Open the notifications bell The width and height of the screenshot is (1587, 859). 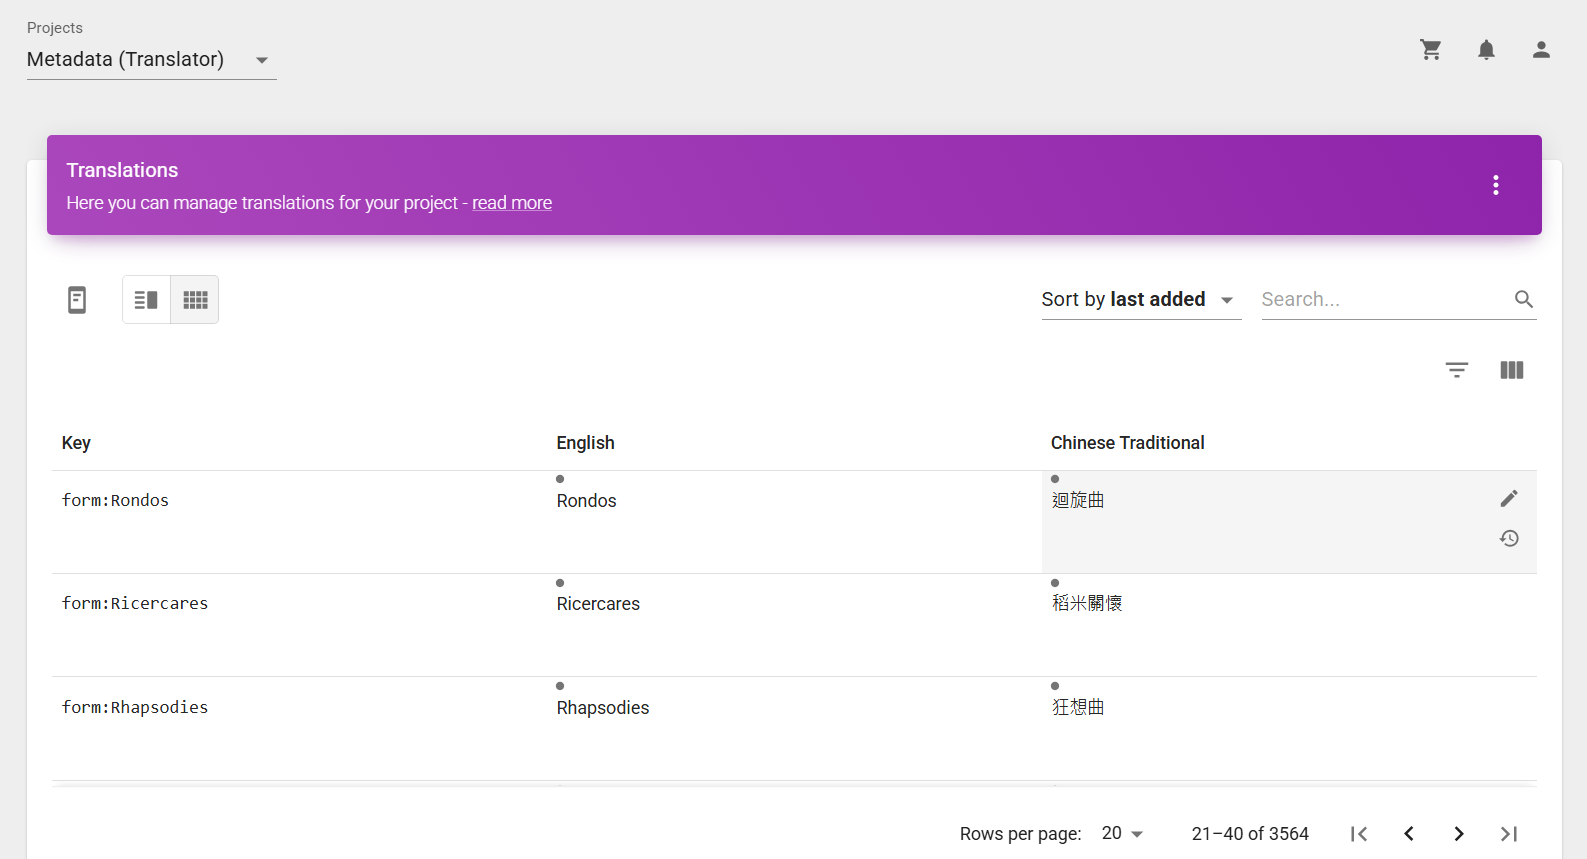(x=1486, y=50)
